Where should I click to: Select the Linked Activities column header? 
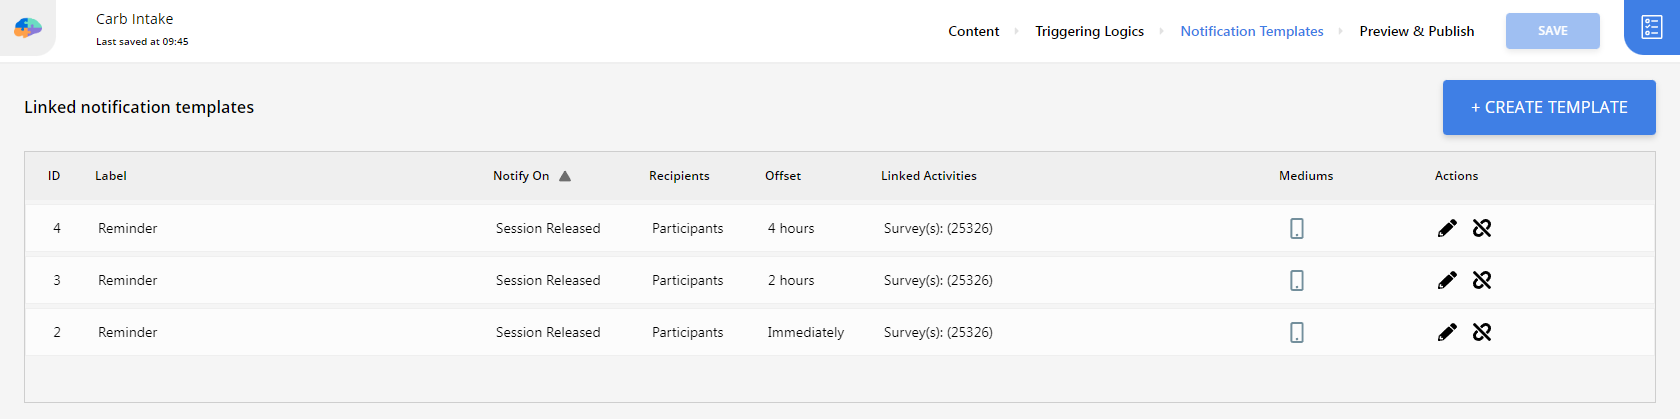pos(929,176)
